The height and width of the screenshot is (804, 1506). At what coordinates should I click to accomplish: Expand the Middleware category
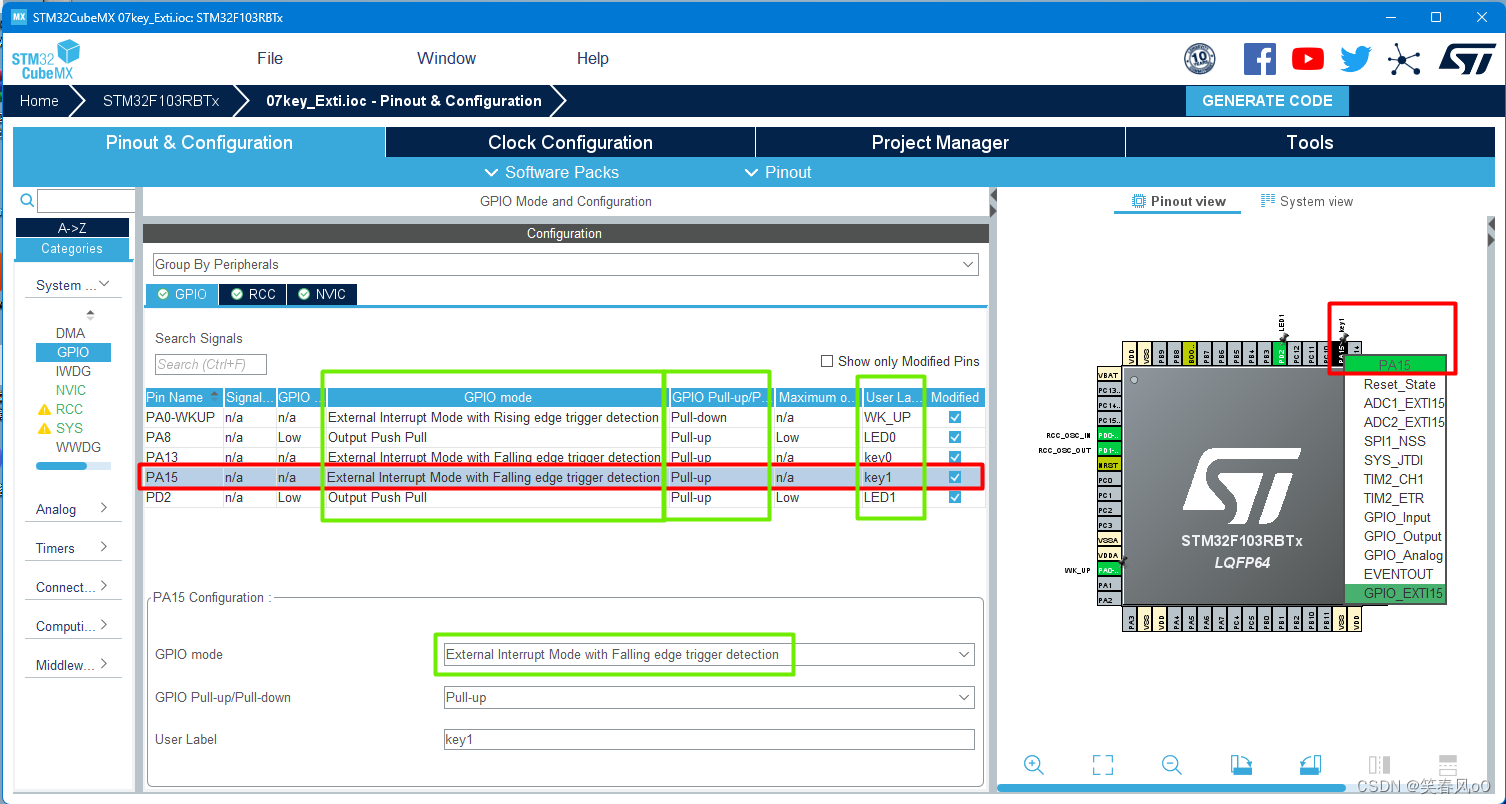(73, 665)
